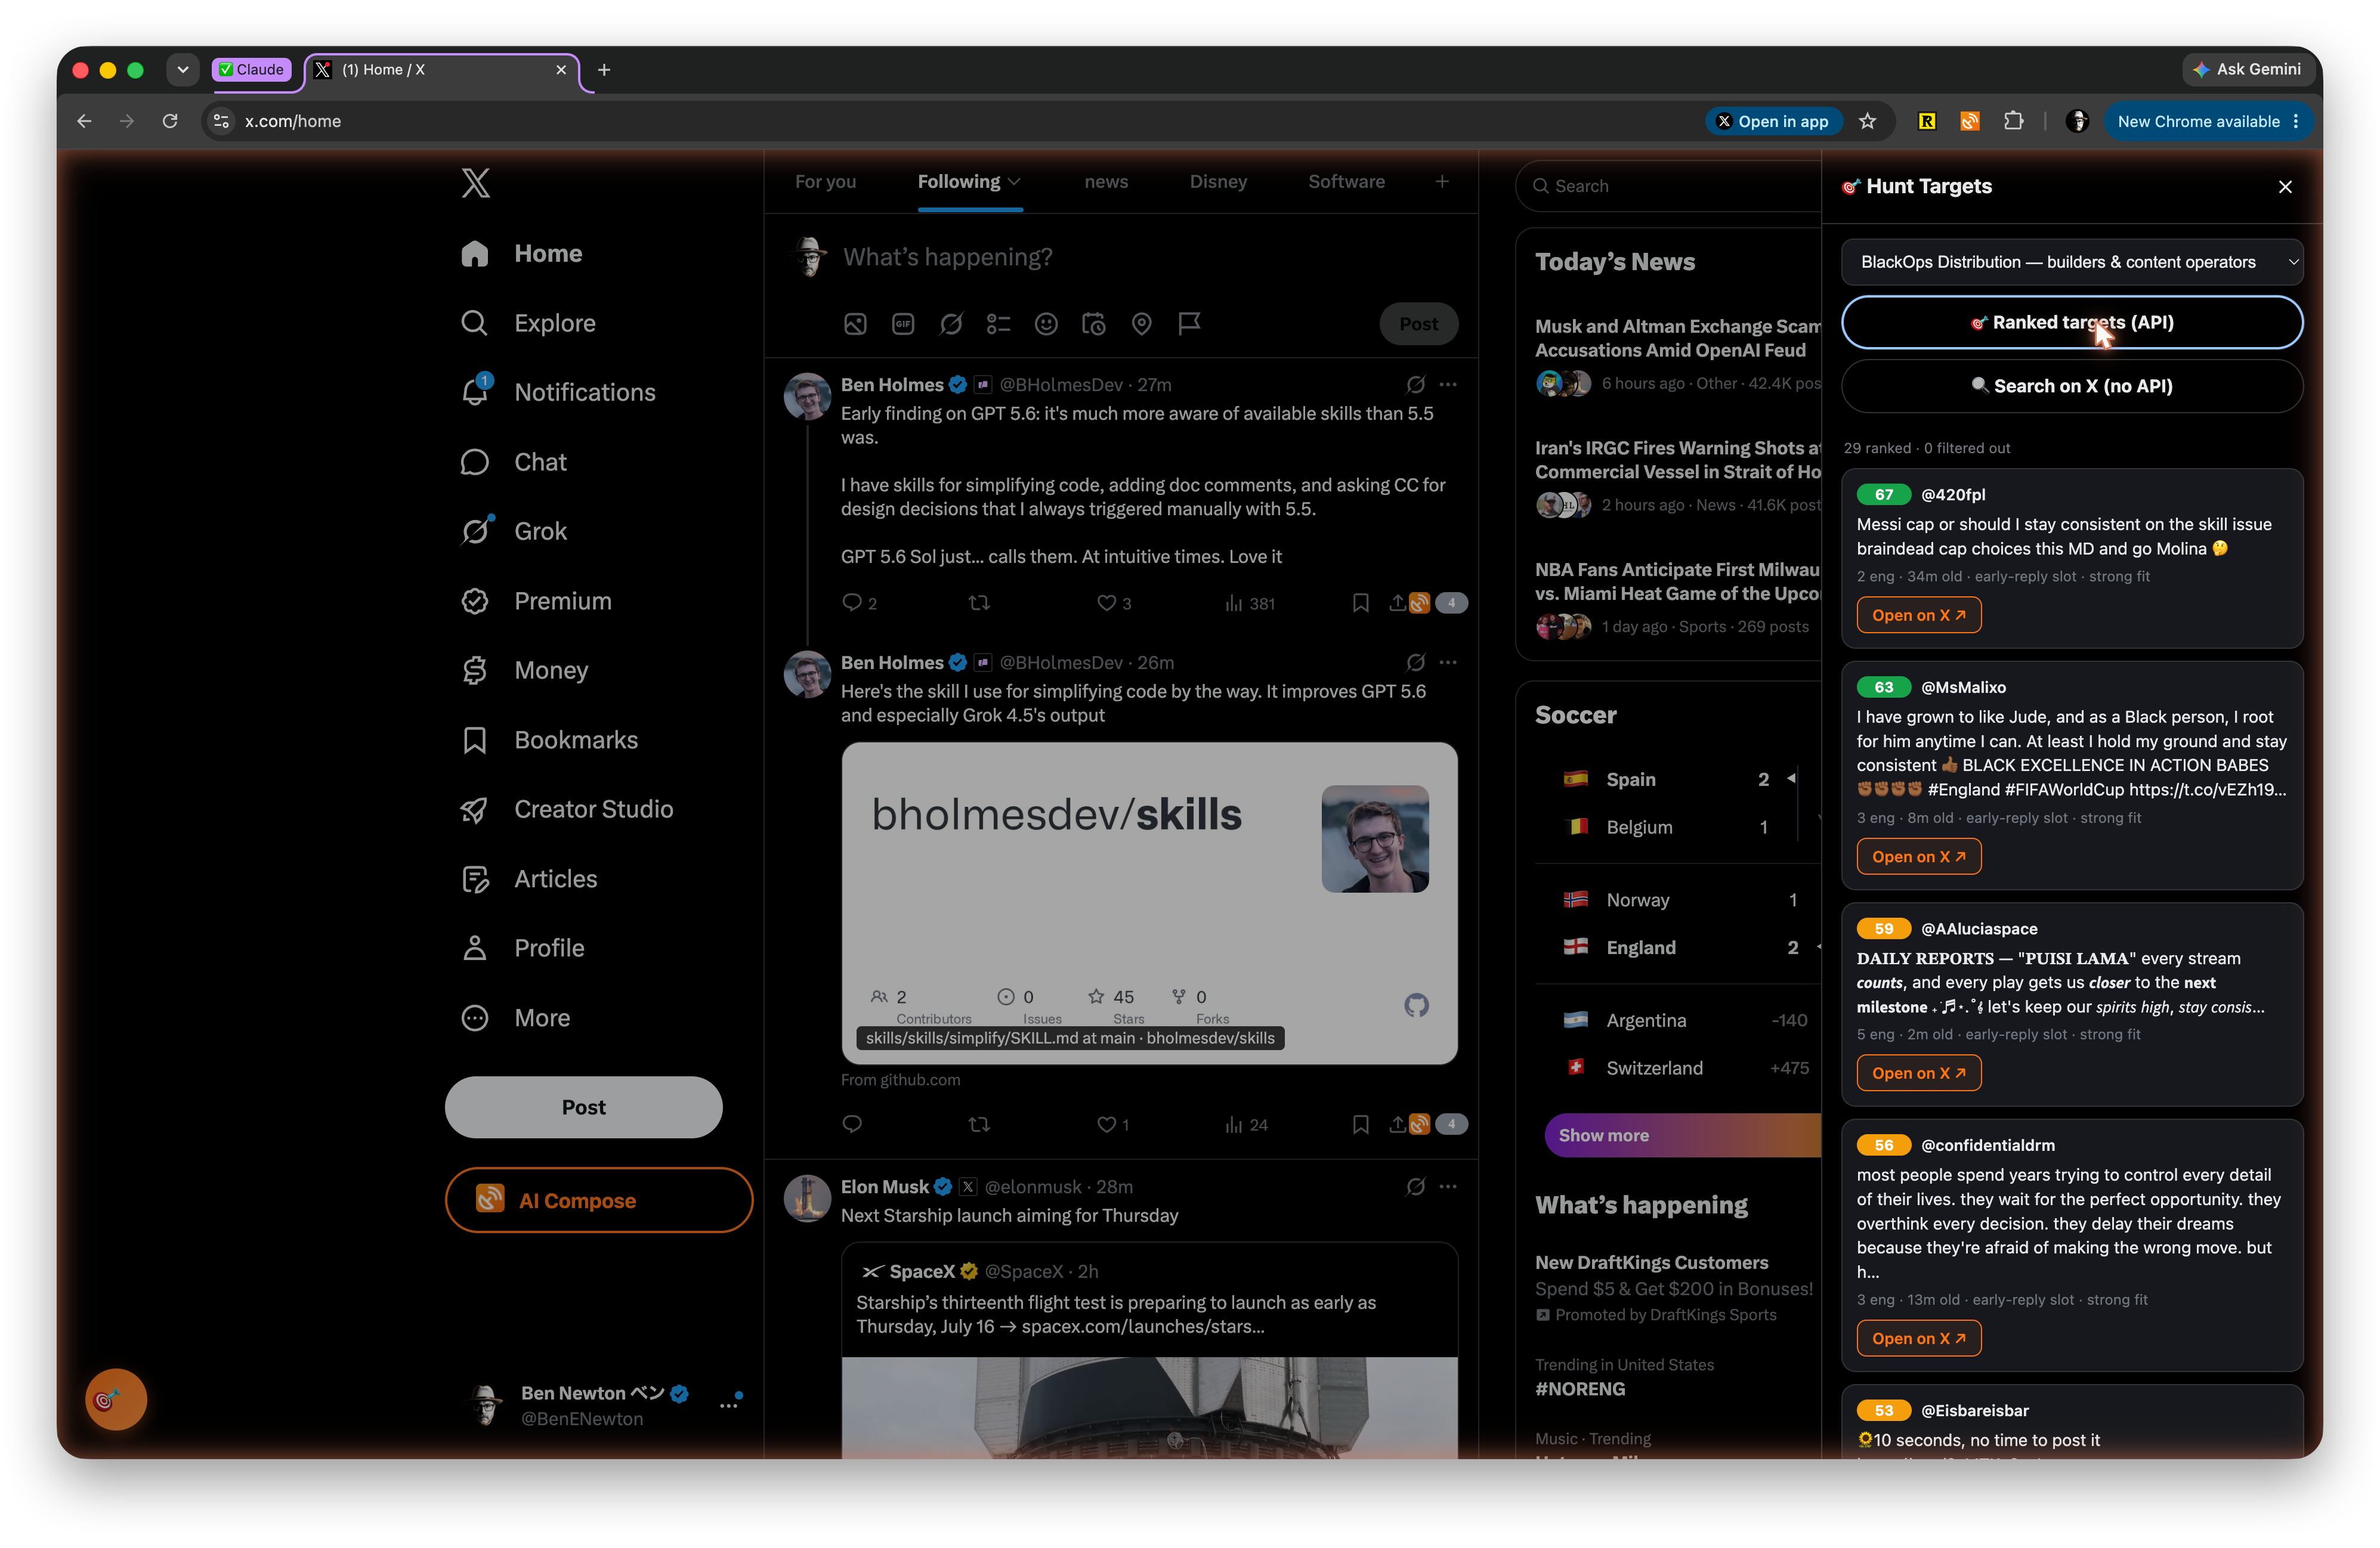Bookmark this page with the star icon
The image size is (2380, 1548).
1867,121
